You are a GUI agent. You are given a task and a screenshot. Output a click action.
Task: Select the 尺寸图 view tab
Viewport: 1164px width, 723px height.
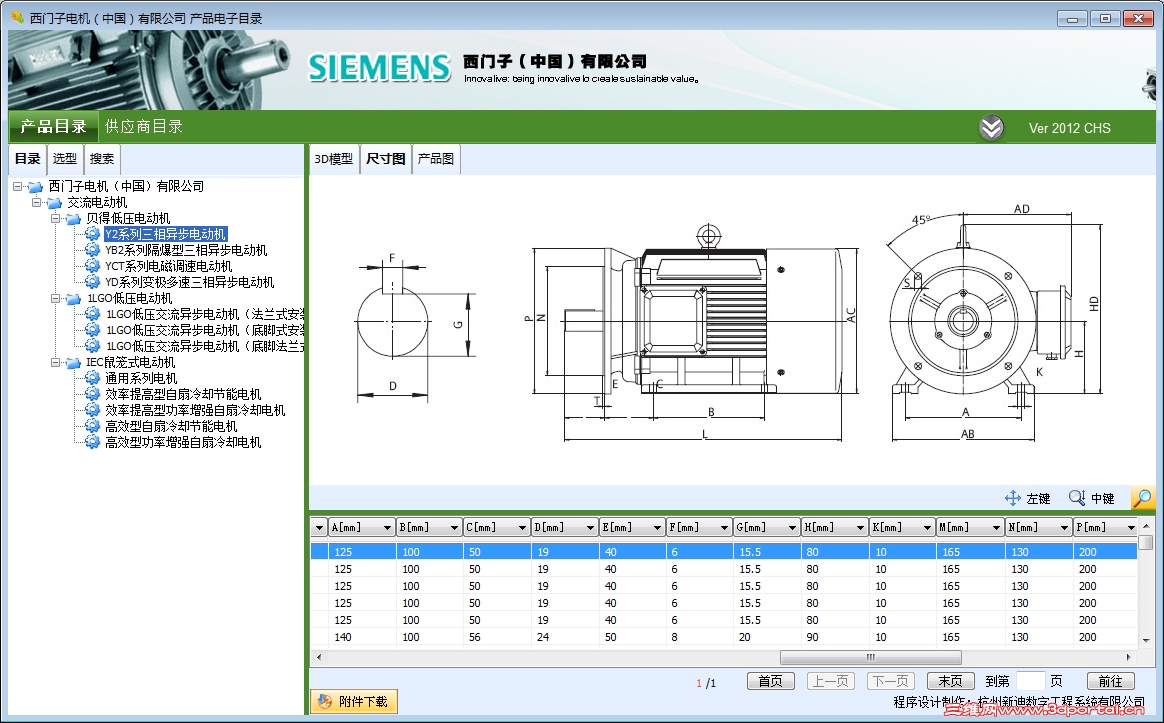386,159
